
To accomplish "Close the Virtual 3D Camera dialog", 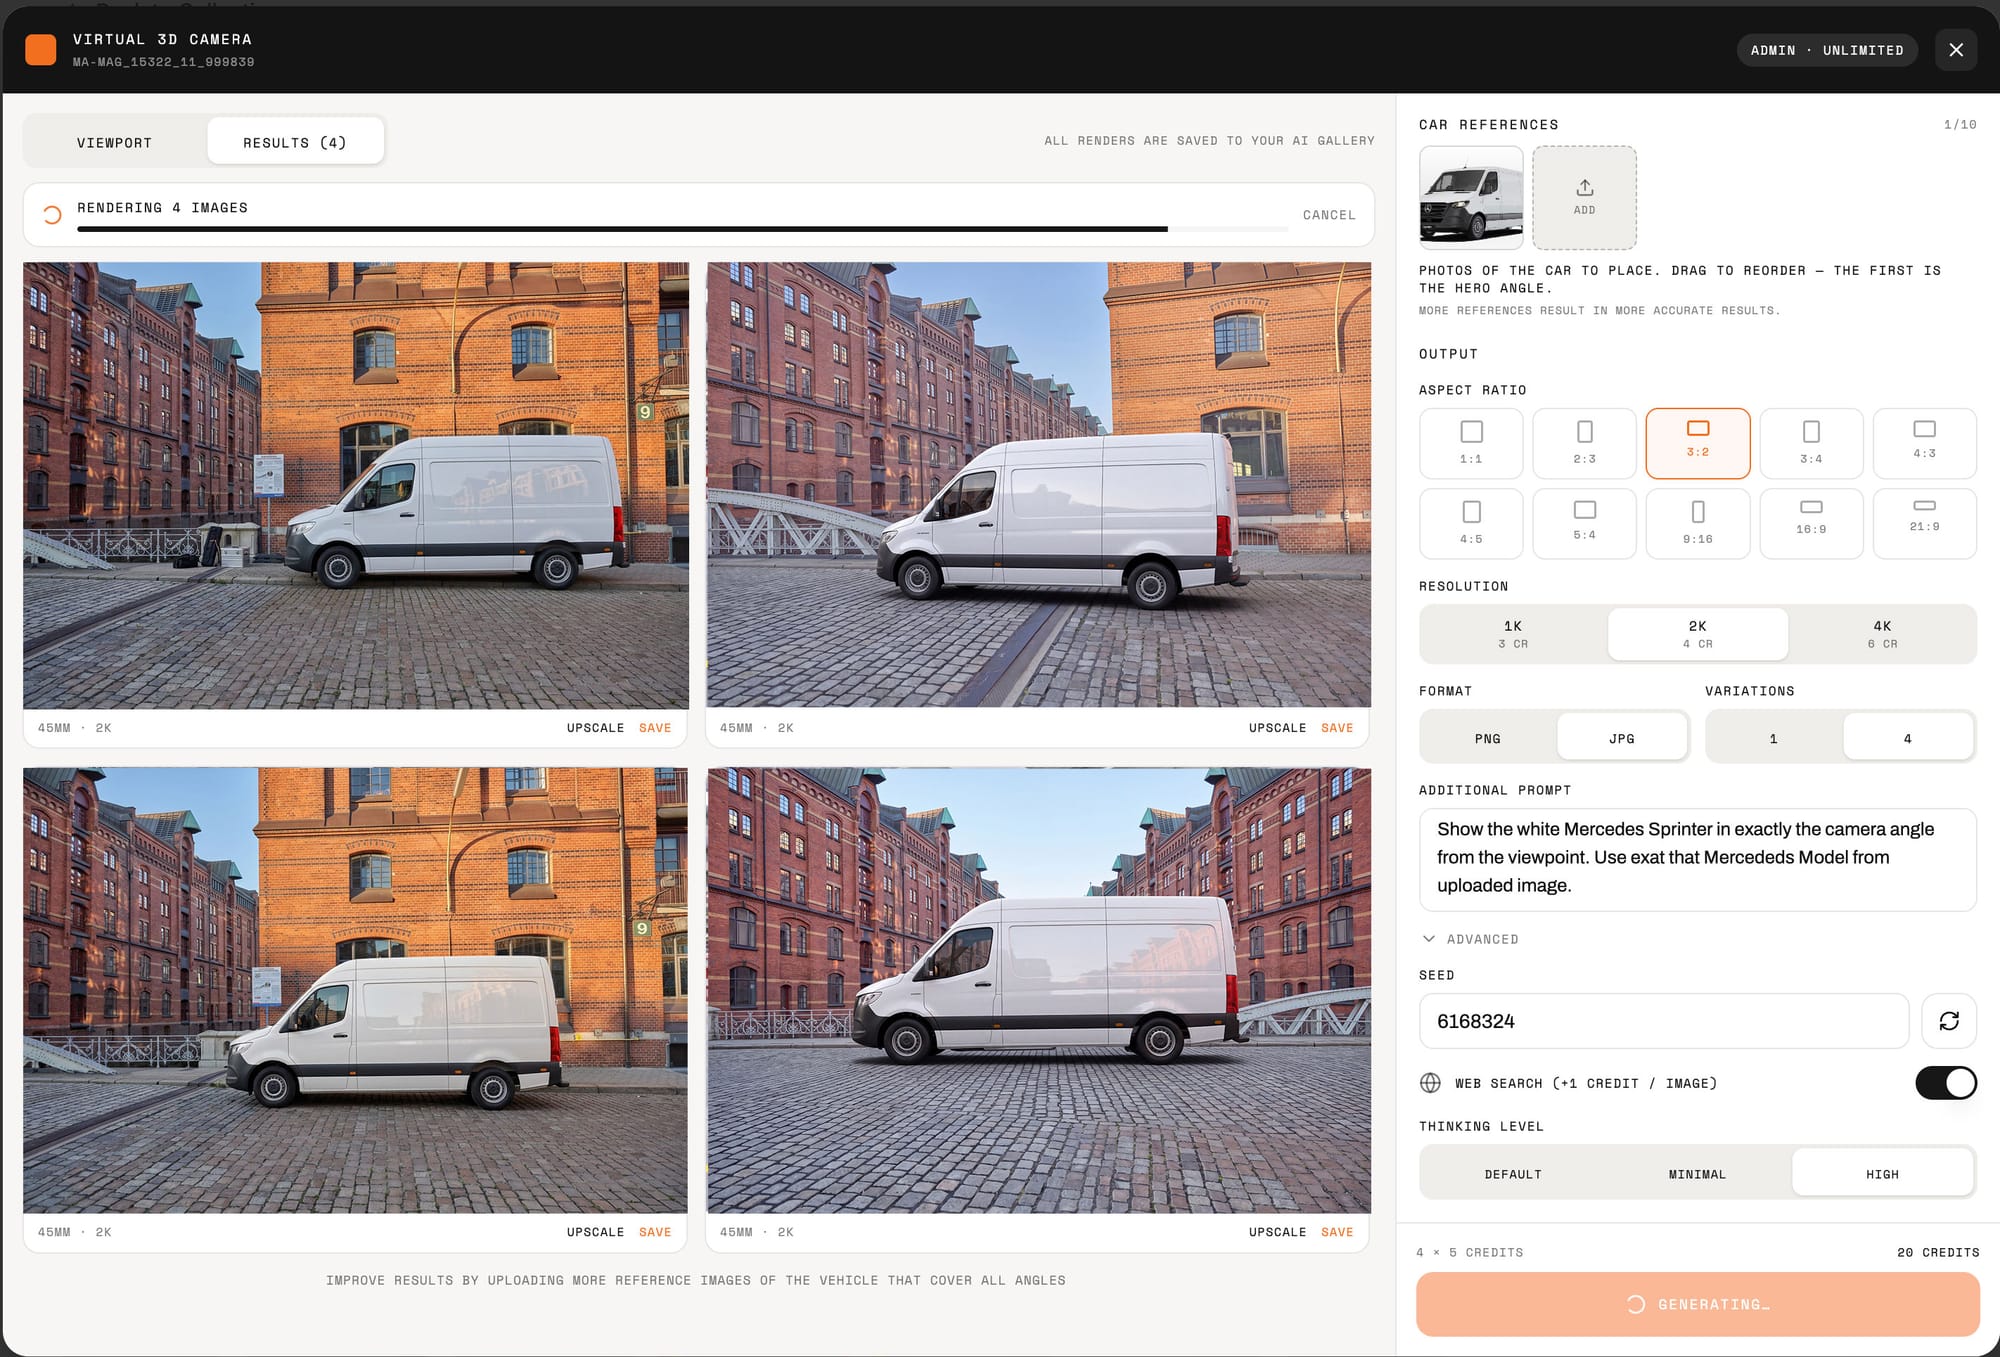I will 1956,50.
